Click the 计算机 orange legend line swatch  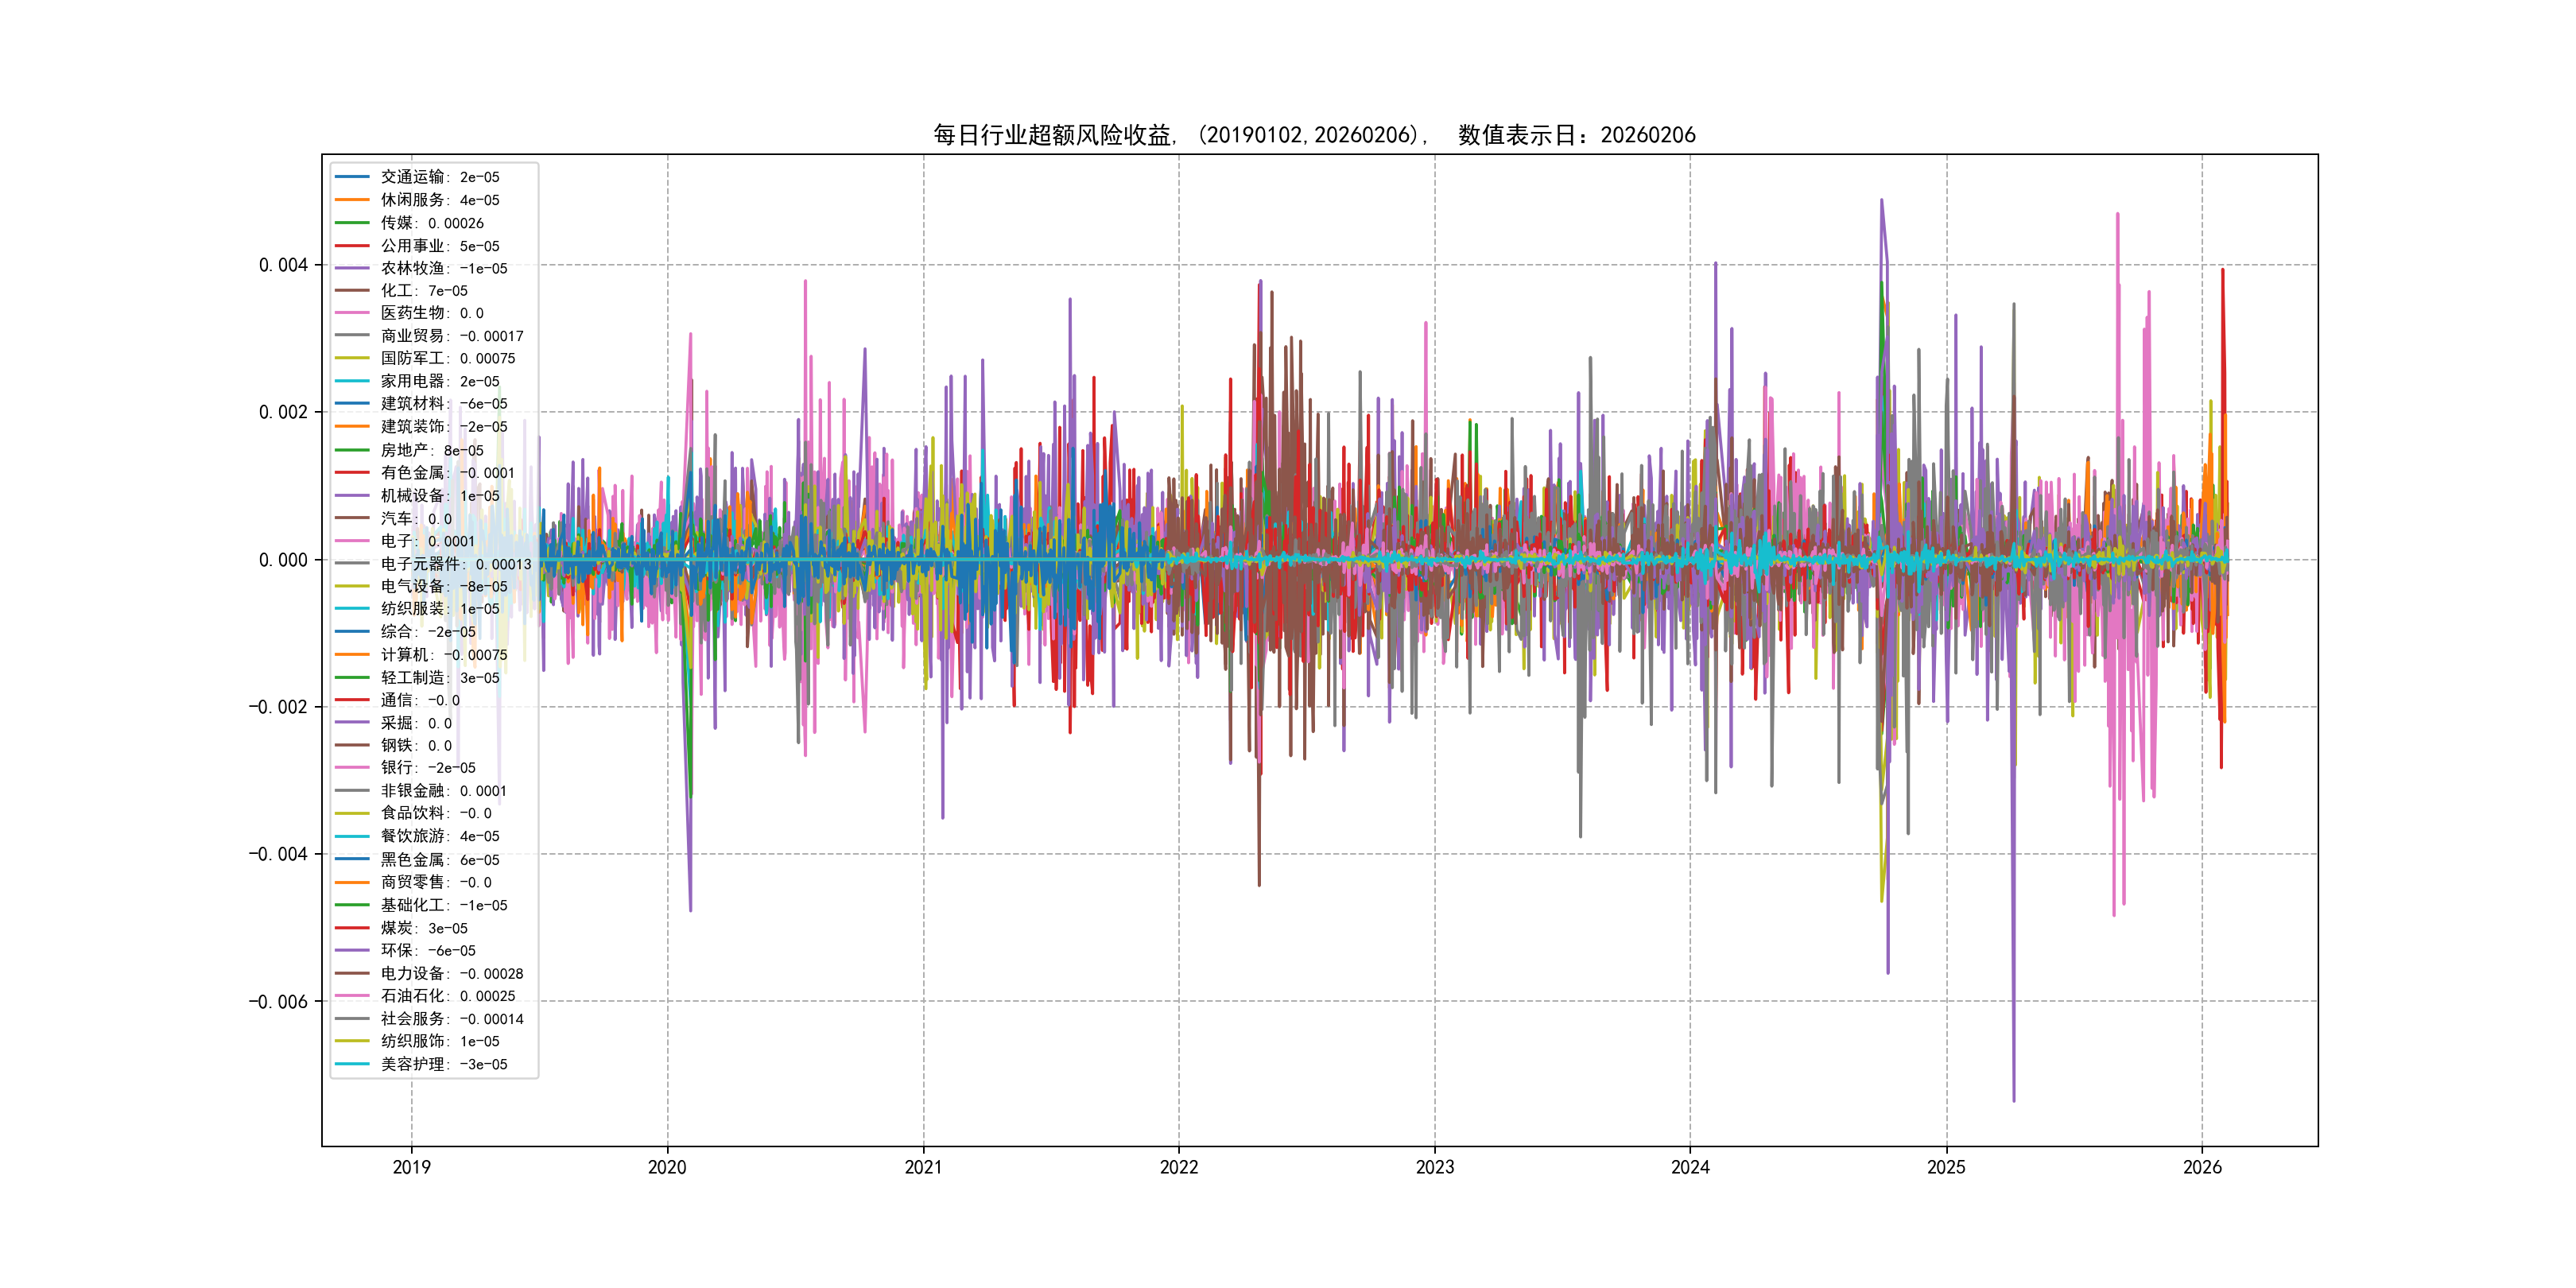pyautogui.click(x=352, y=654)
